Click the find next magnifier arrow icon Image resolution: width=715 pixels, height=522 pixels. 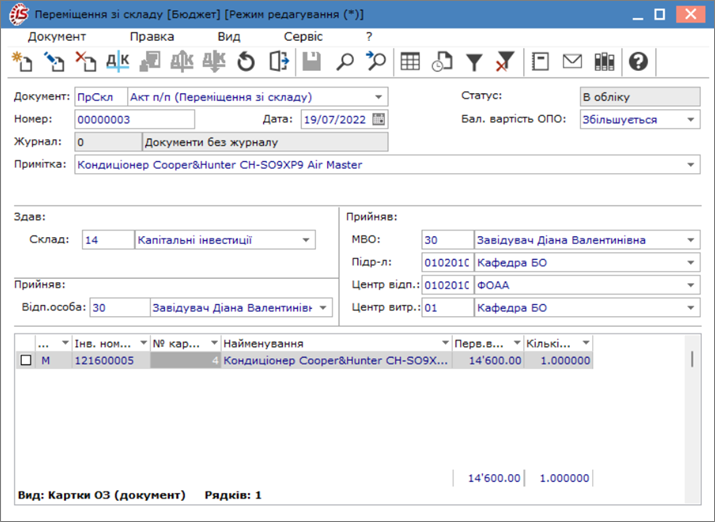(376, 62)
